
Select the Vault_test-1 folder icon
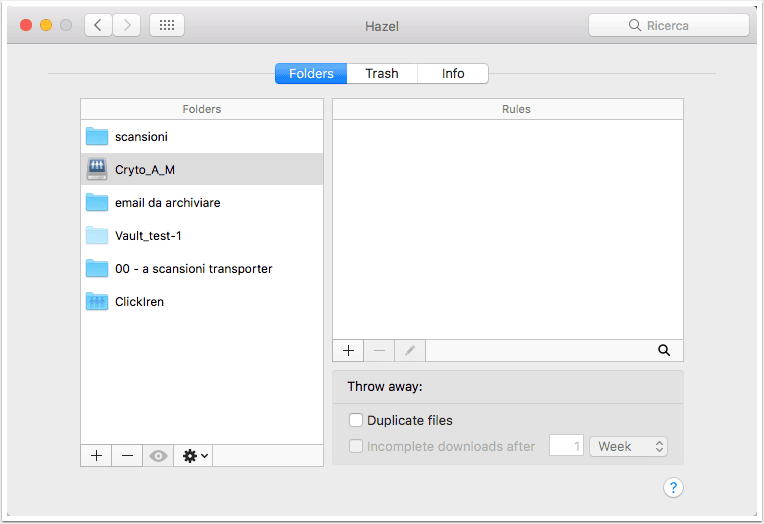[97, 235]
